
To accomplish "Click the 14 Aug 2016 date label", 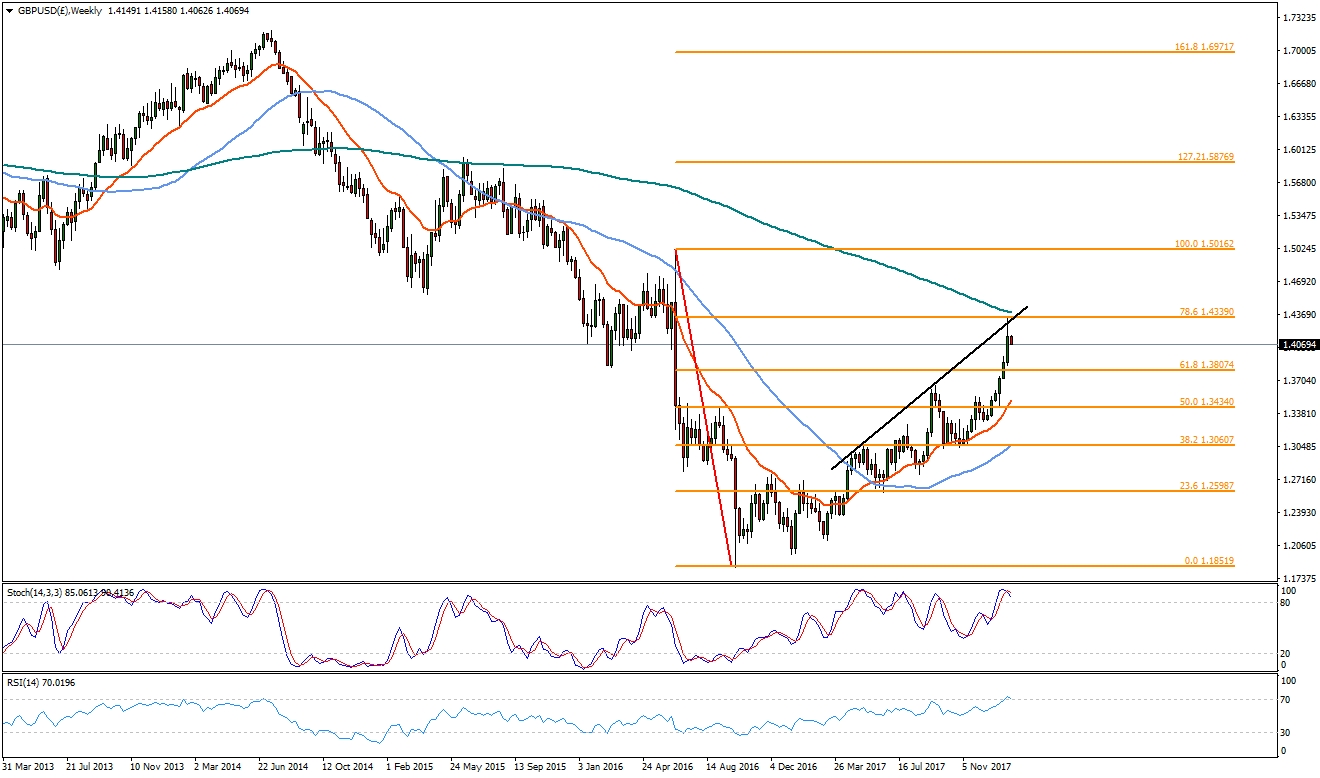I will 732,768.
